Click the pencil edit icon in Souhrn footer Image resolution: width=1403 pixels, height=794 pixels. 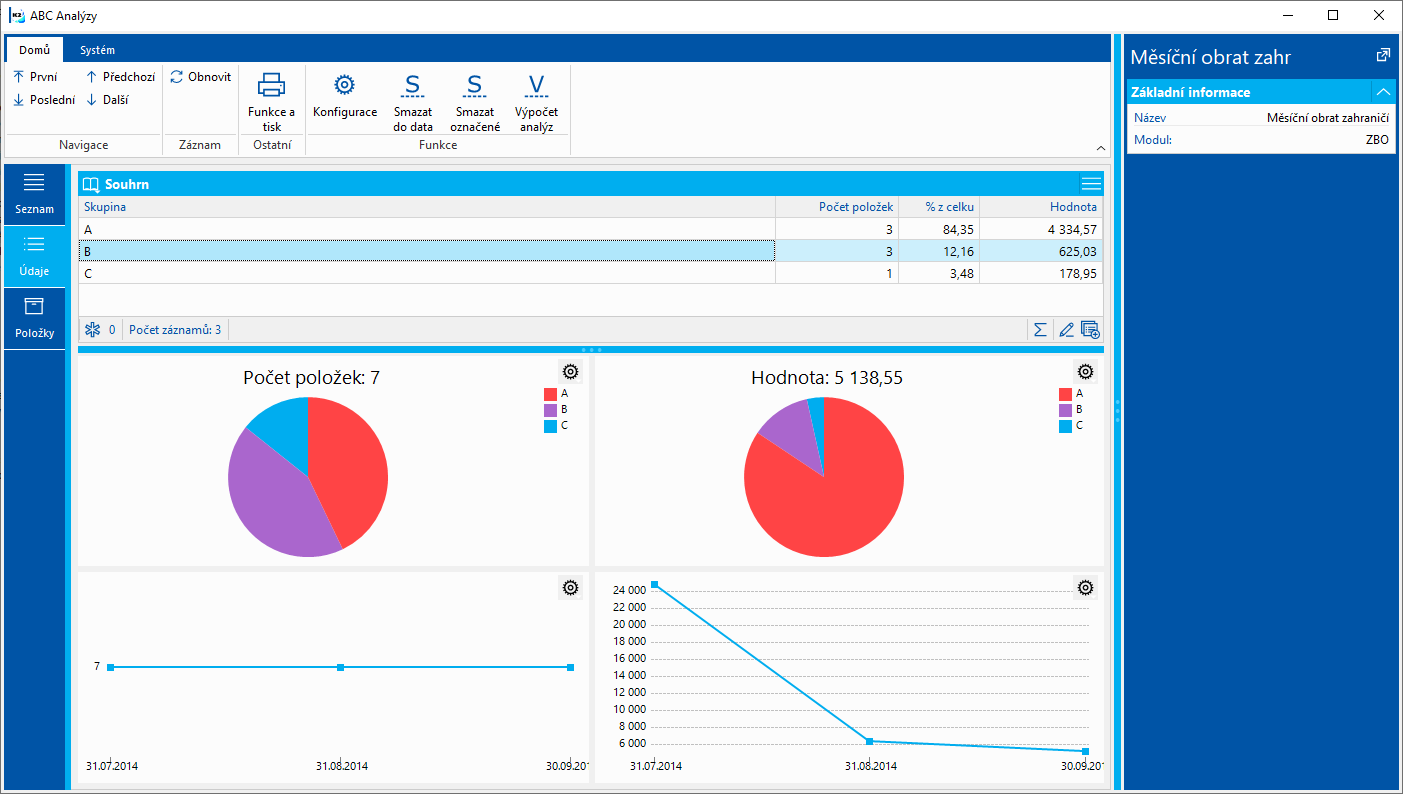1066,329
